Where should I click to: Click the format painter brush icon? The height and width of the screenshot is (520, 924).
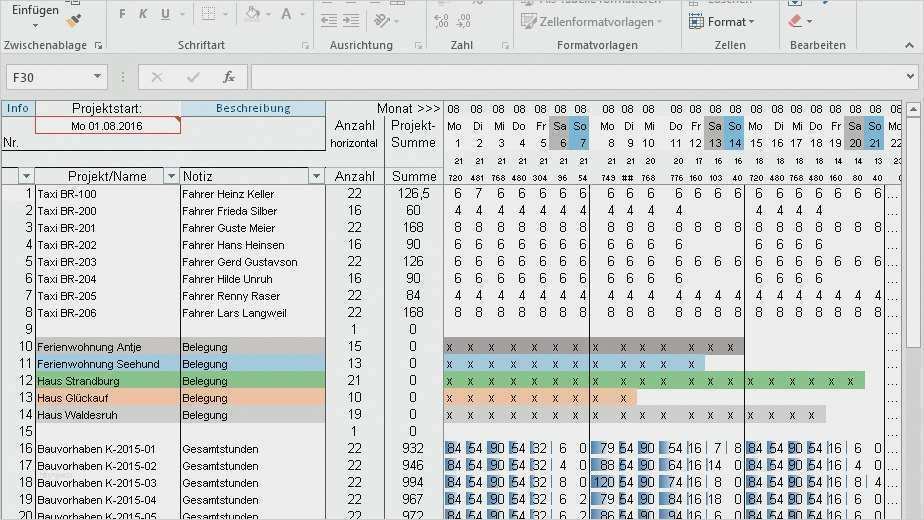pos(74,21)
